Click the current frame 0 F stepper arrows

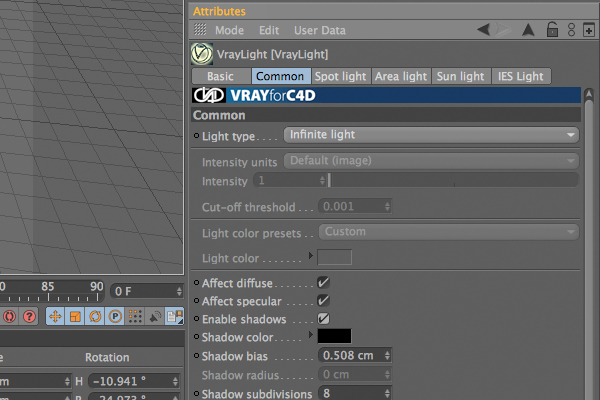coord(179,291)
